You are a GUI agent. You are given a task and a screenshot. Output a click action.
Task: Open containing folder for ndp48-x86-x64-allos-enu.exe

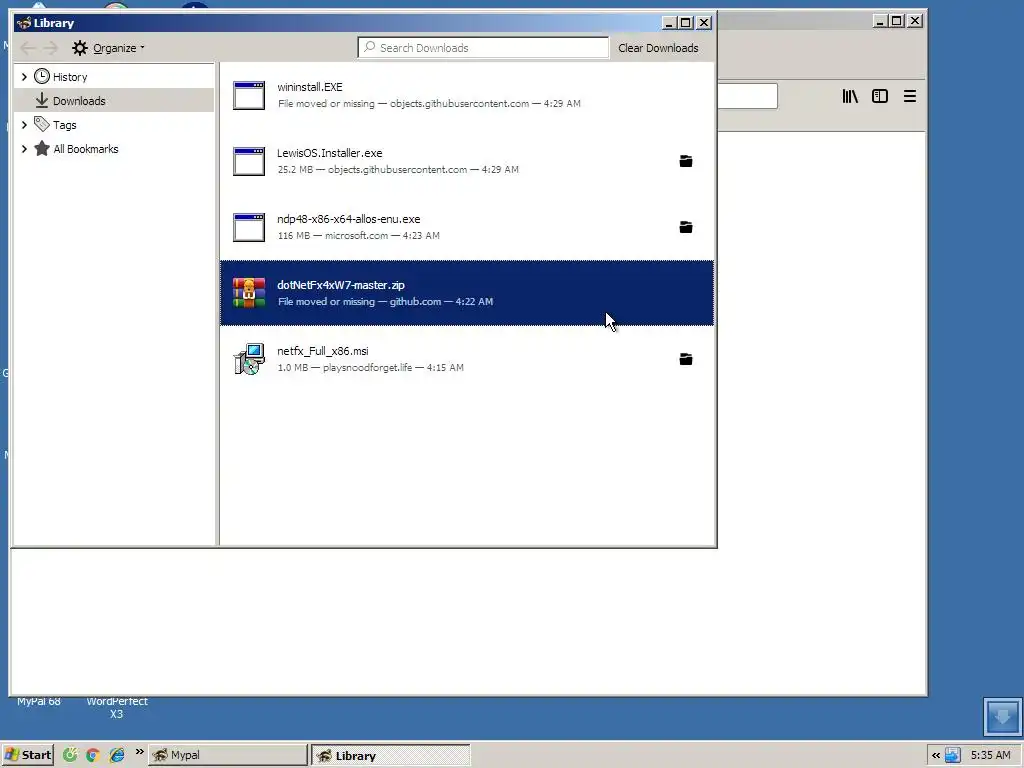tap(686, 227)
